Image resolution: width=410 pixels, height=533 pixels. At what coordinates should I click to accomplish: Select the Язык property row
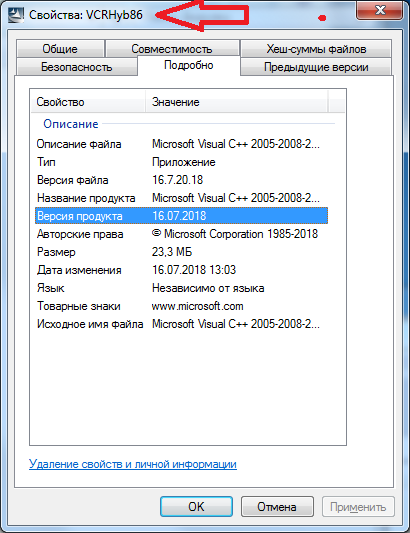click(182, 288)
